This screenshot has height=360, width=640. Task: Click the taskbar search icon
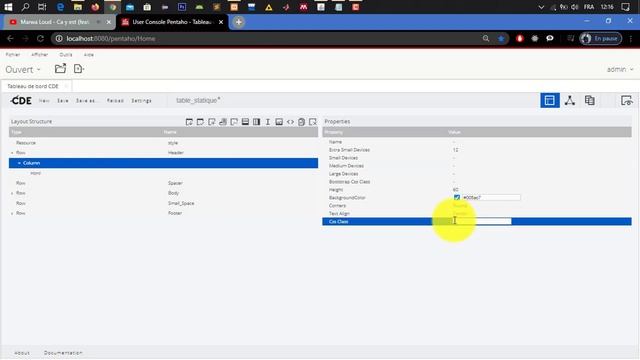click(25, 7)
